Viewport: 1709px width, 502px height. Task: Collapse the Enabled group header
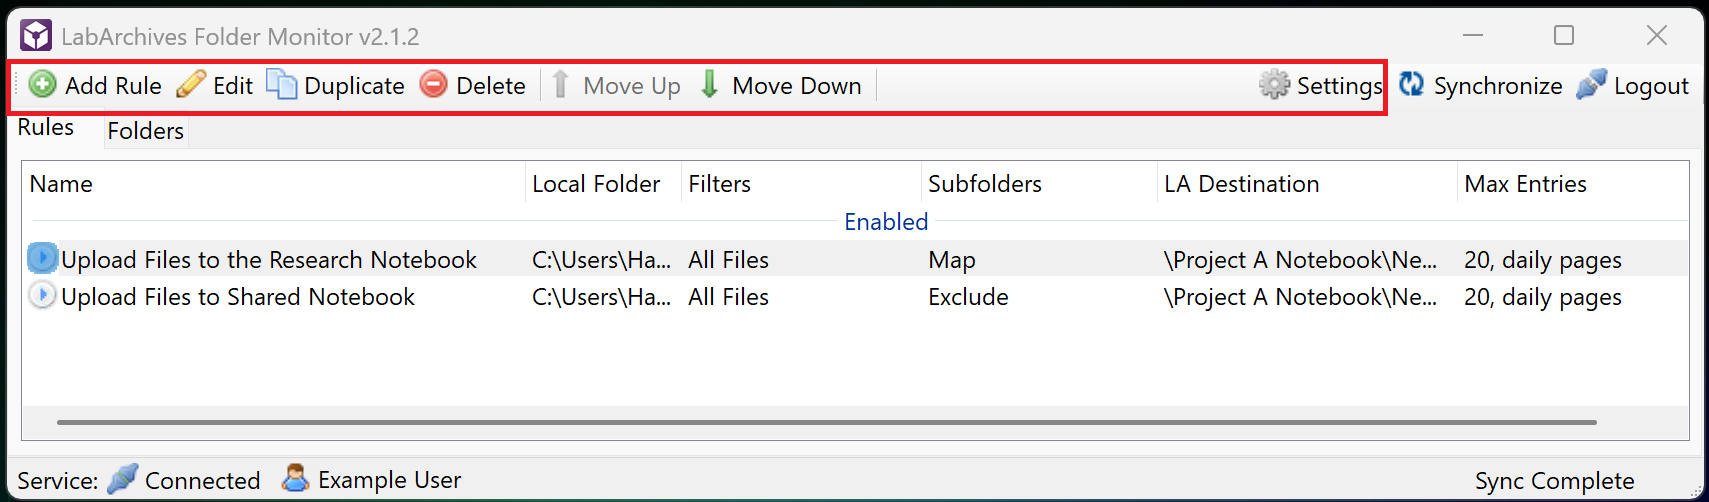pos(885,222)
